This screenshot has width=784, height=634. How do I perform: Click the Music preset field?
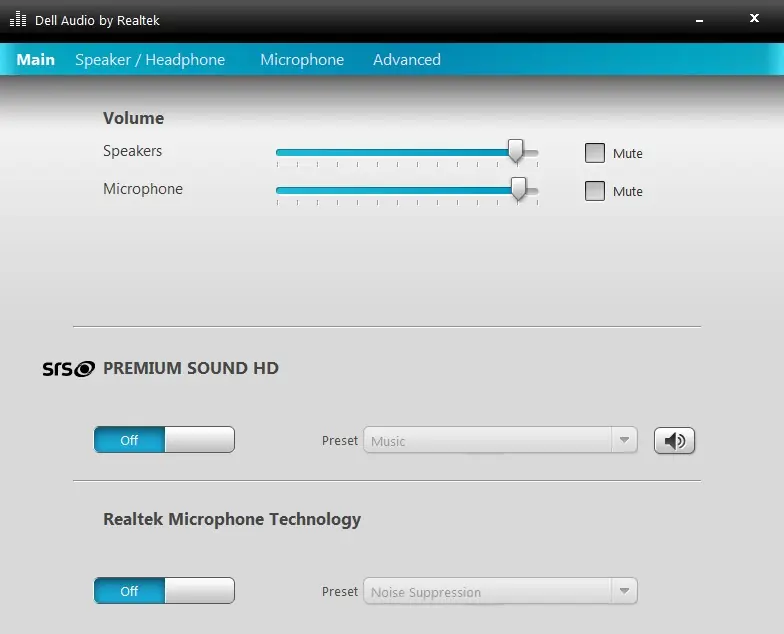pos(500,440)
